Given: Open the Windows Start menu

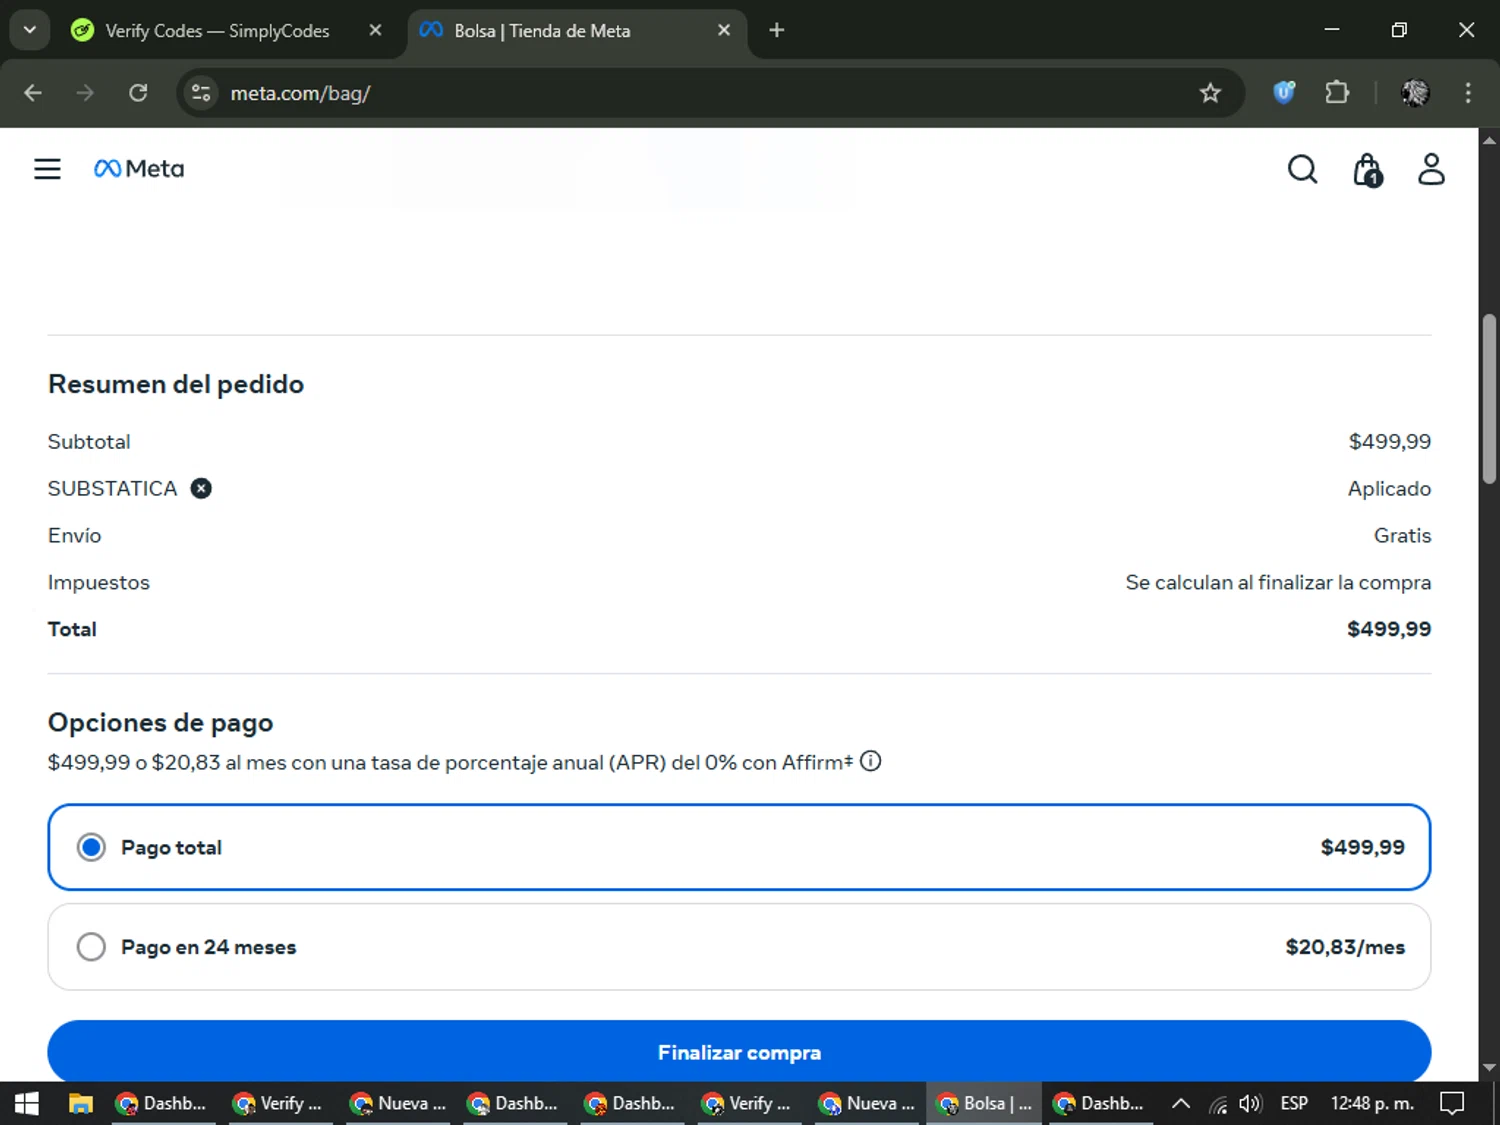Looking at the screenshot, I should point(27,1103).
